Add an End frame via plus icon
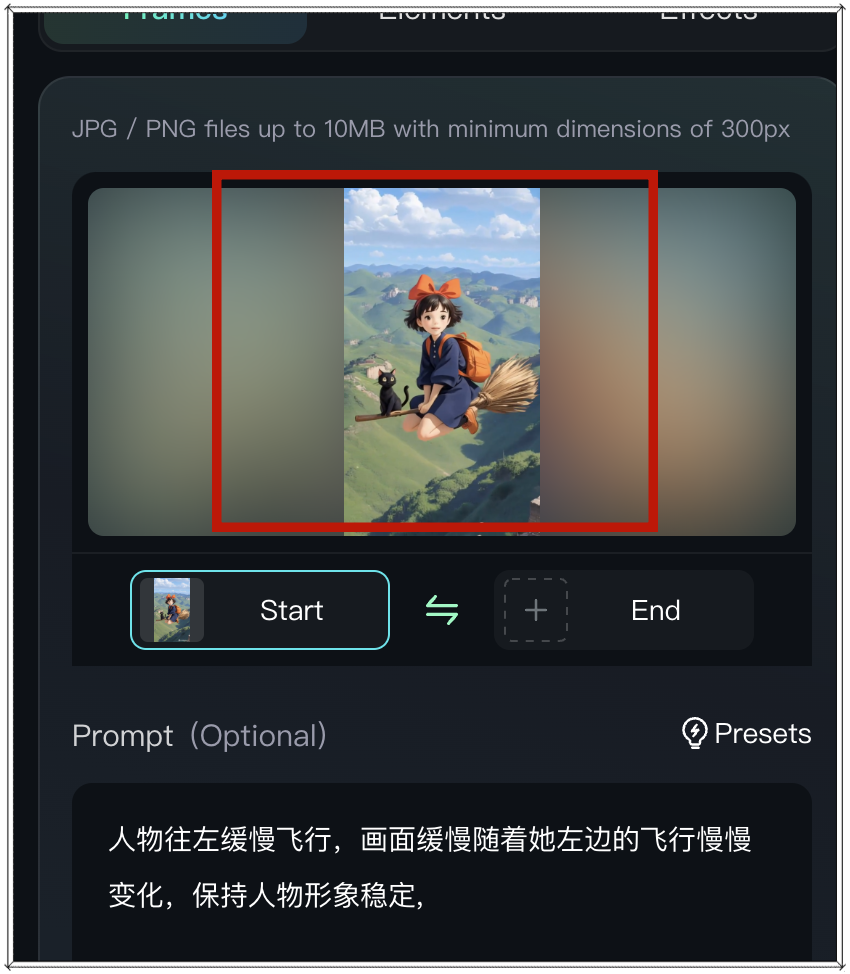Screen dimensions: 850x974 click(536, 610)
